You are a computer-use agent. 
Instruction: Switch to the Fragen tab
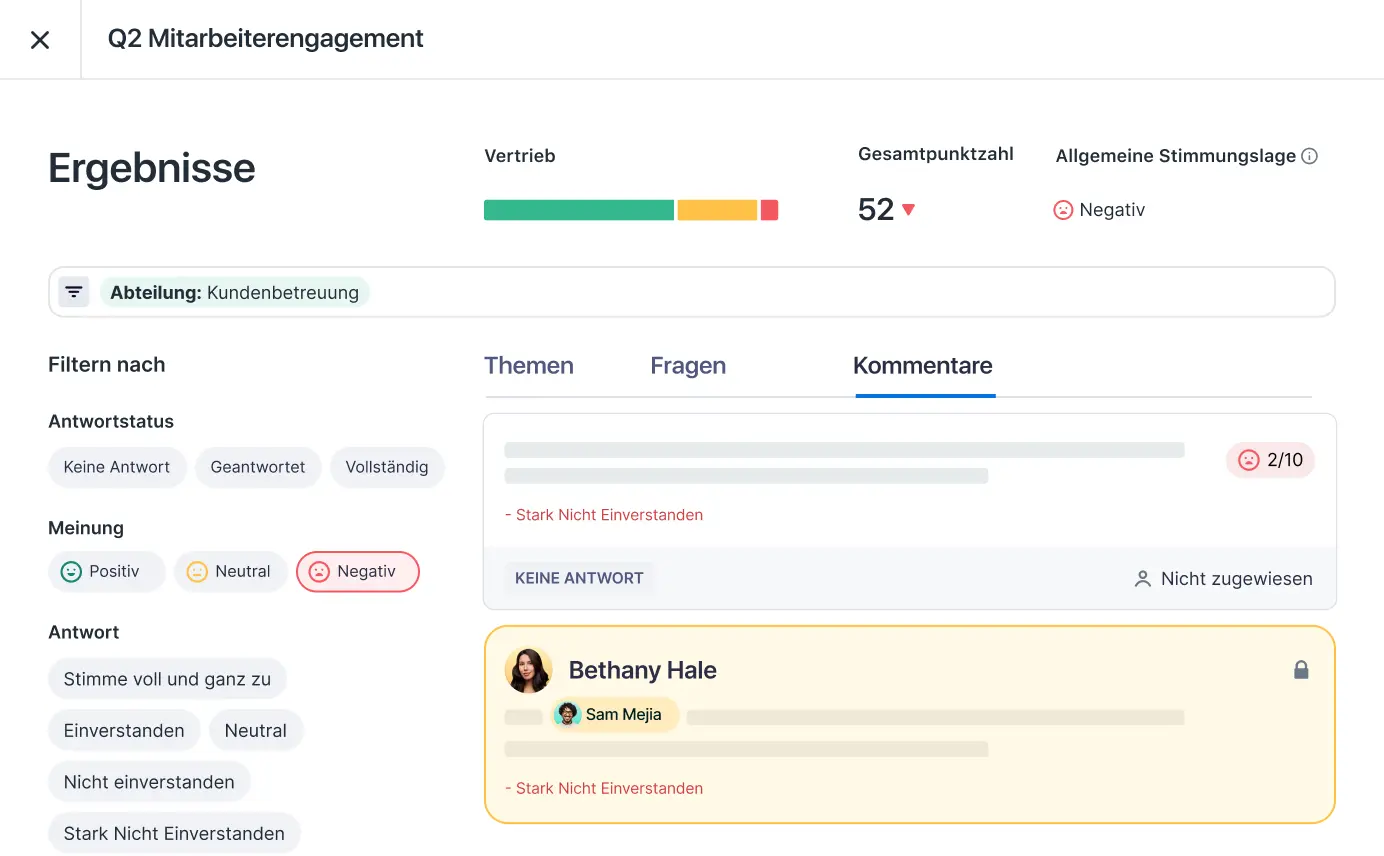tap(688, 366)
